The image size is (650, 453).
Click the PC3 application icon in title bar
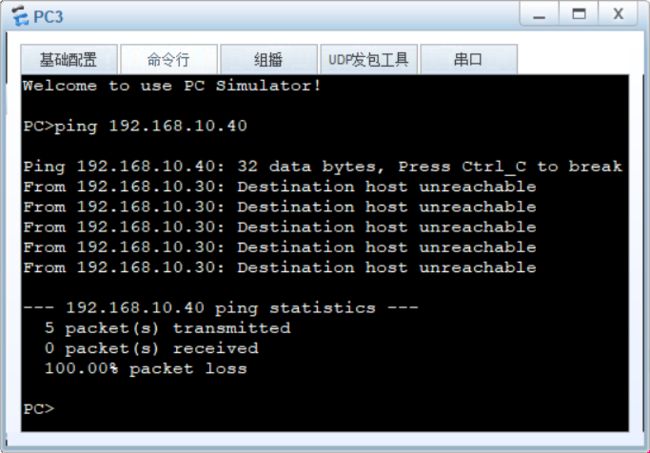(20, 17)
